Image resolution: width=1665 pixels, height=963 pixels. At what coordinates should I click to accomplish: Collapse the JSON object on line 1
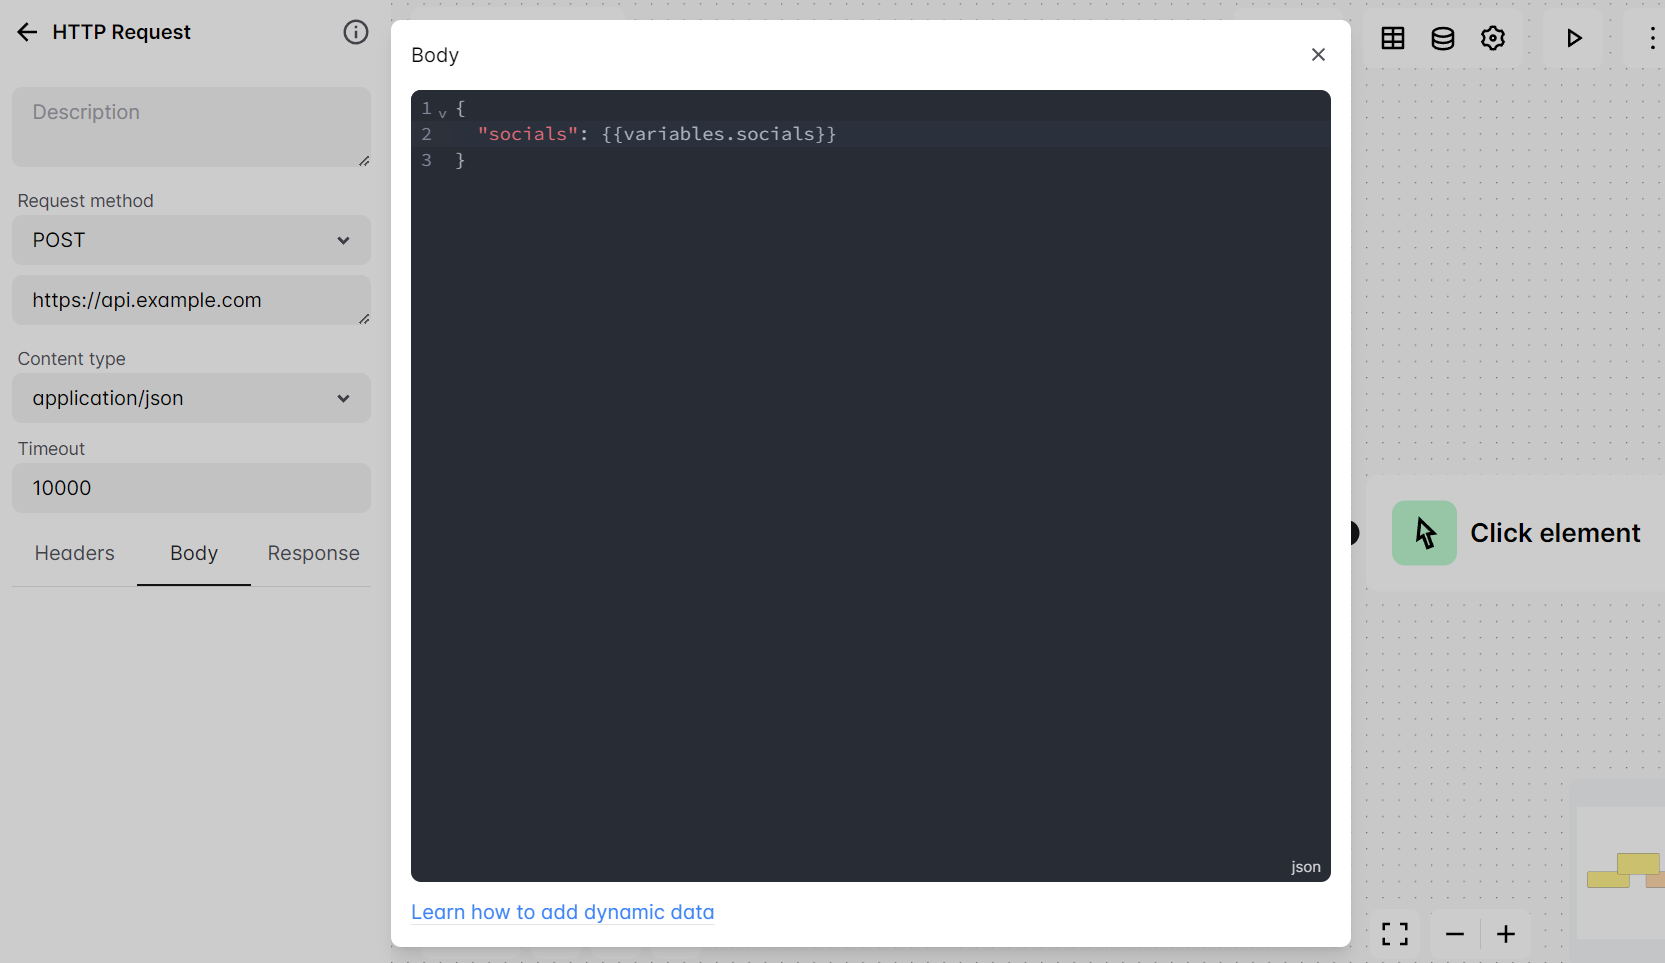point(443,112)
